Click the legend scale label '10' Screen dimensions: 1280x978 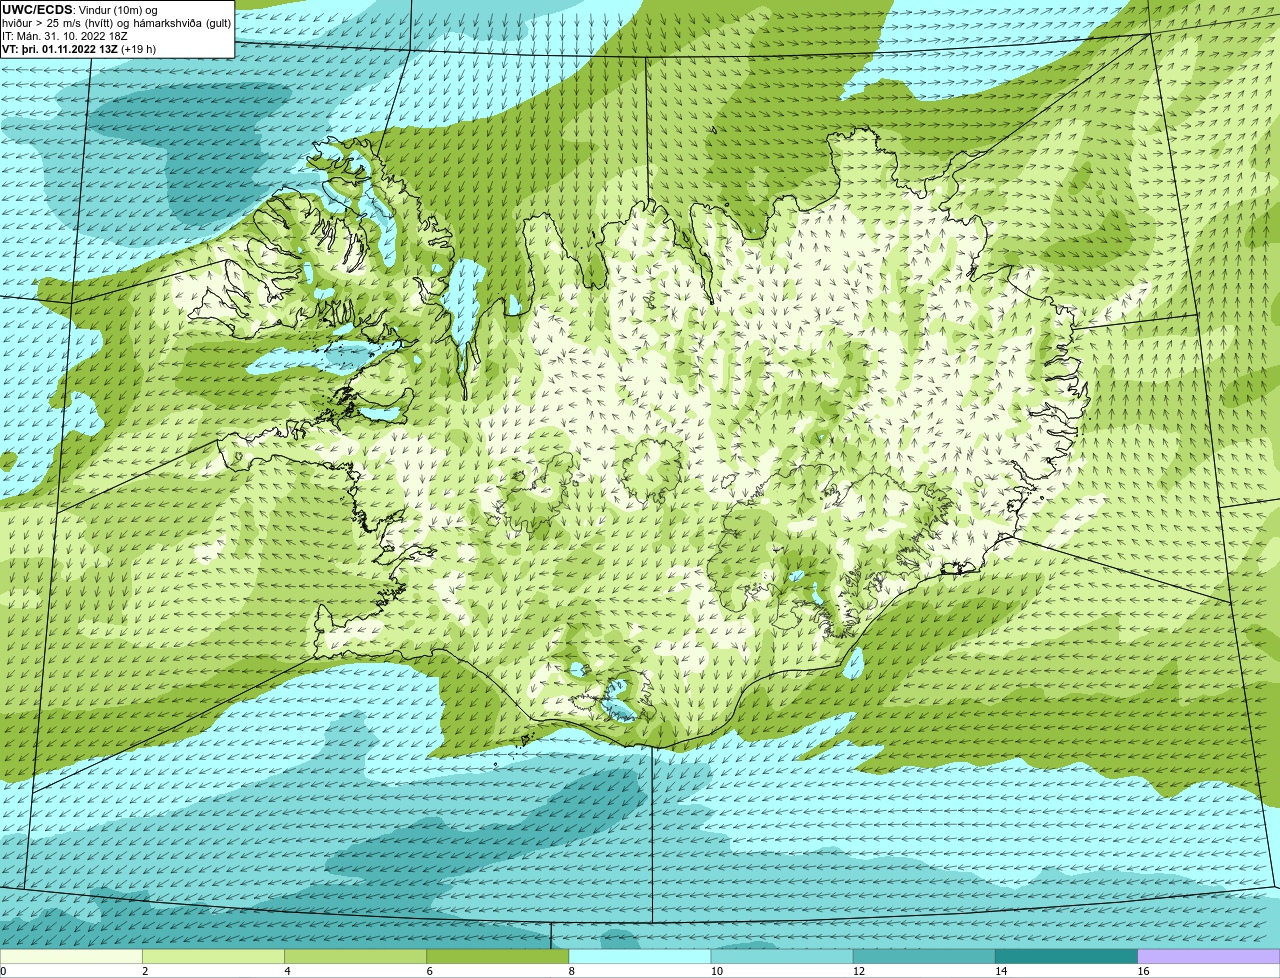(717, 971)
